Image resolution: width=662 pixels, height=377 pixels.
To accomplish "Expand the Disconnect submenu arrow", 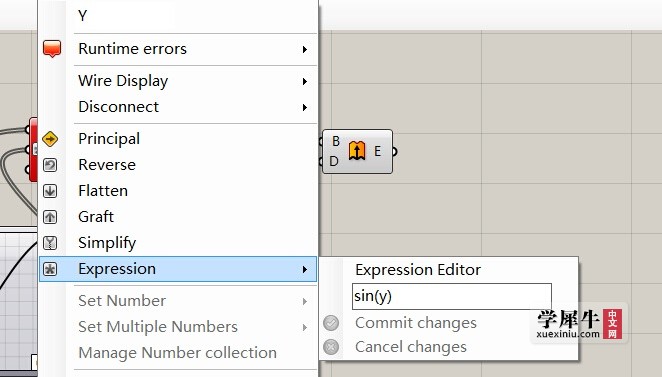I will 304,107.
